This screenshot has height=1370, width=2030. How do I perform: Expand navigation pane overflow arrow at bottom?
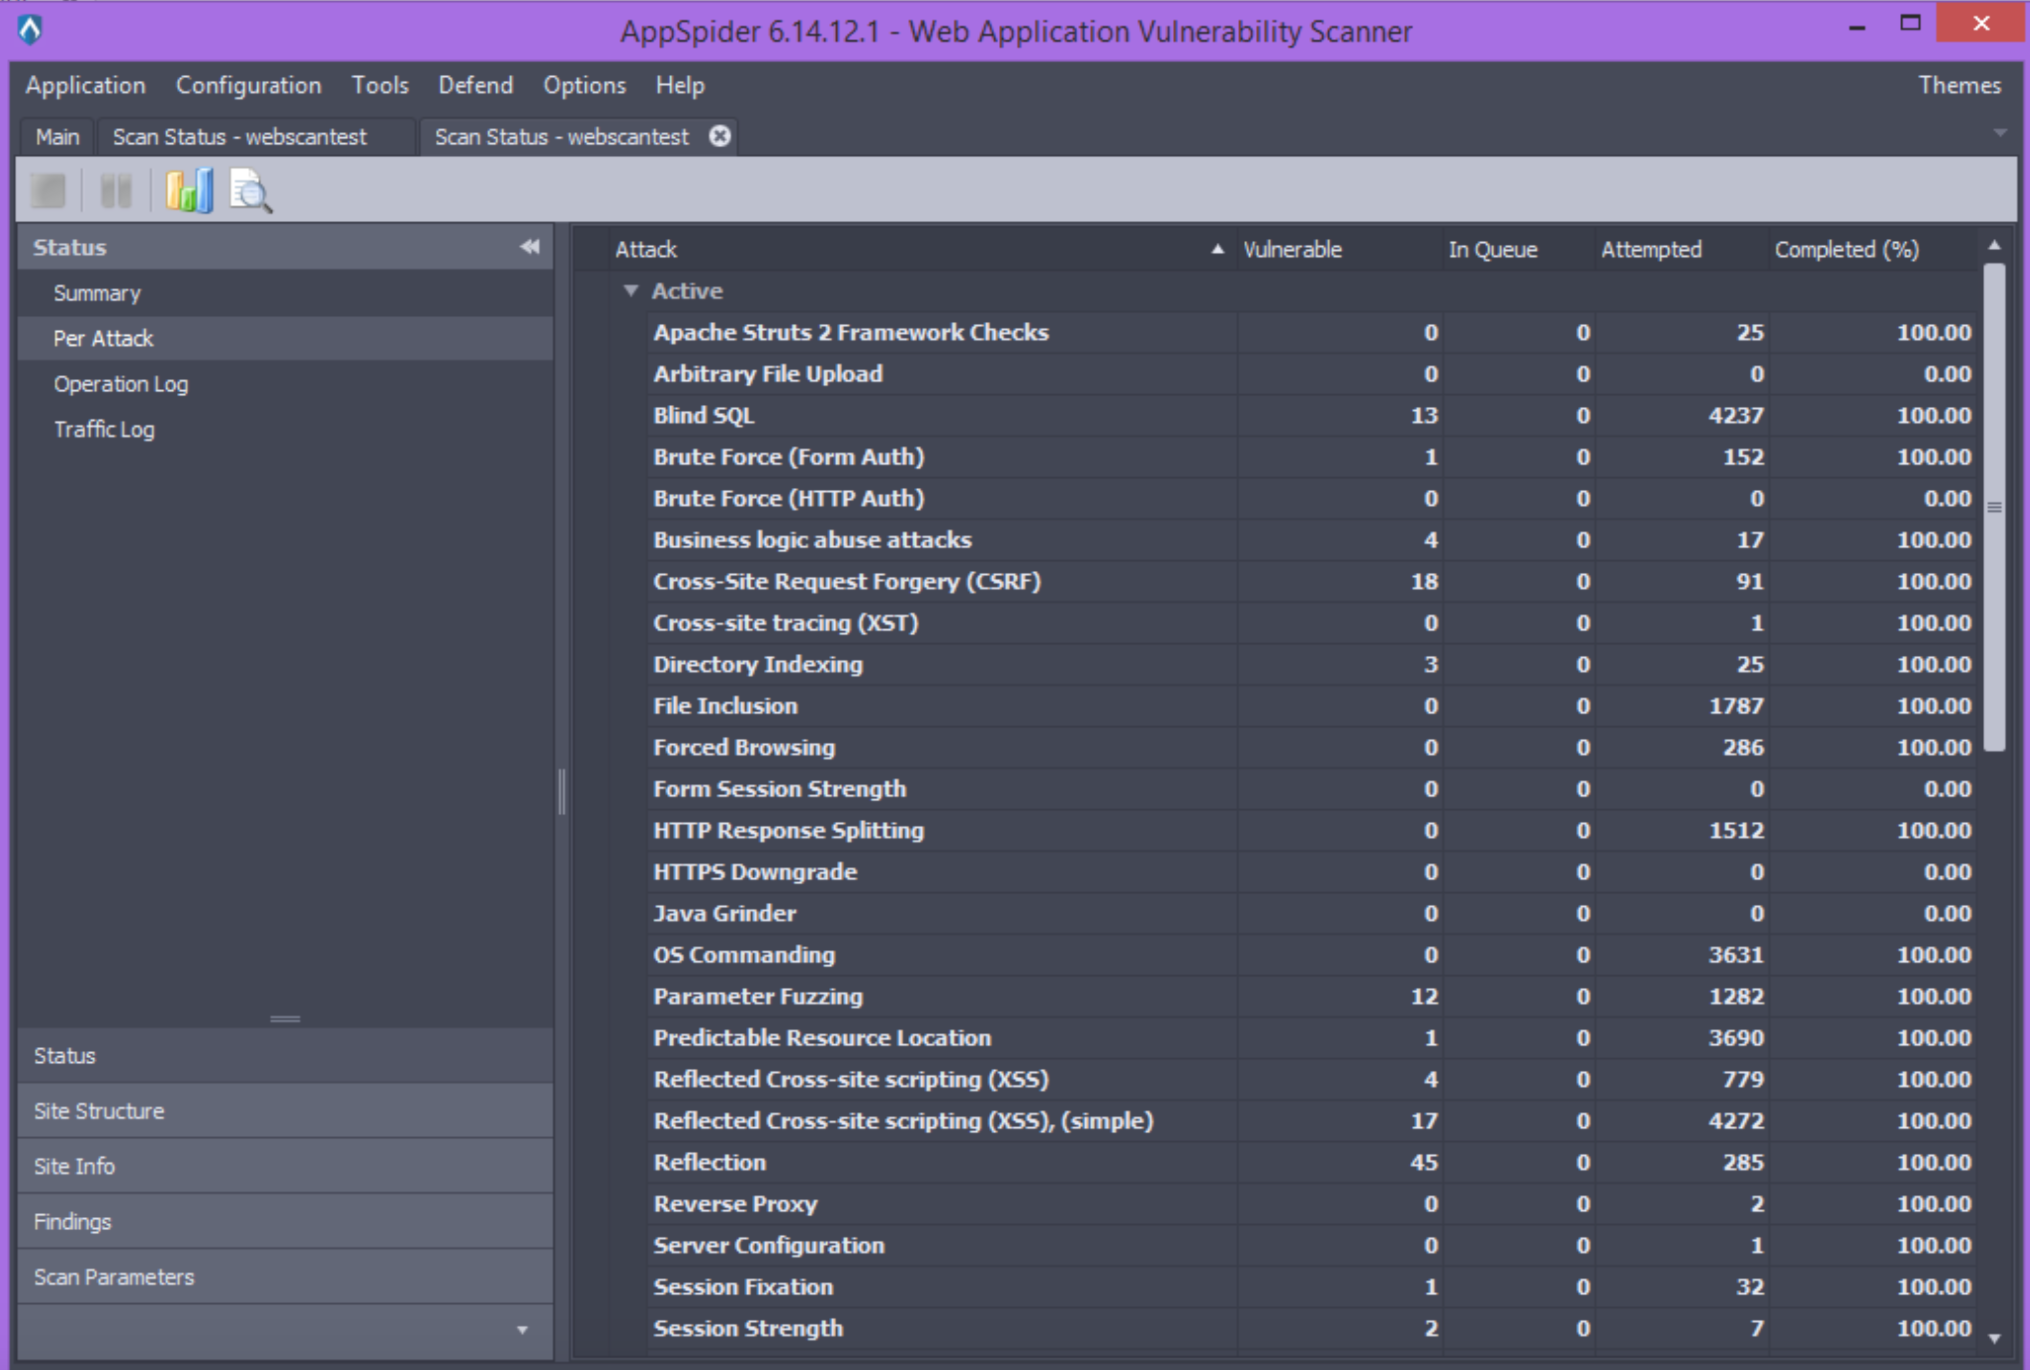tap(522, 1330)
